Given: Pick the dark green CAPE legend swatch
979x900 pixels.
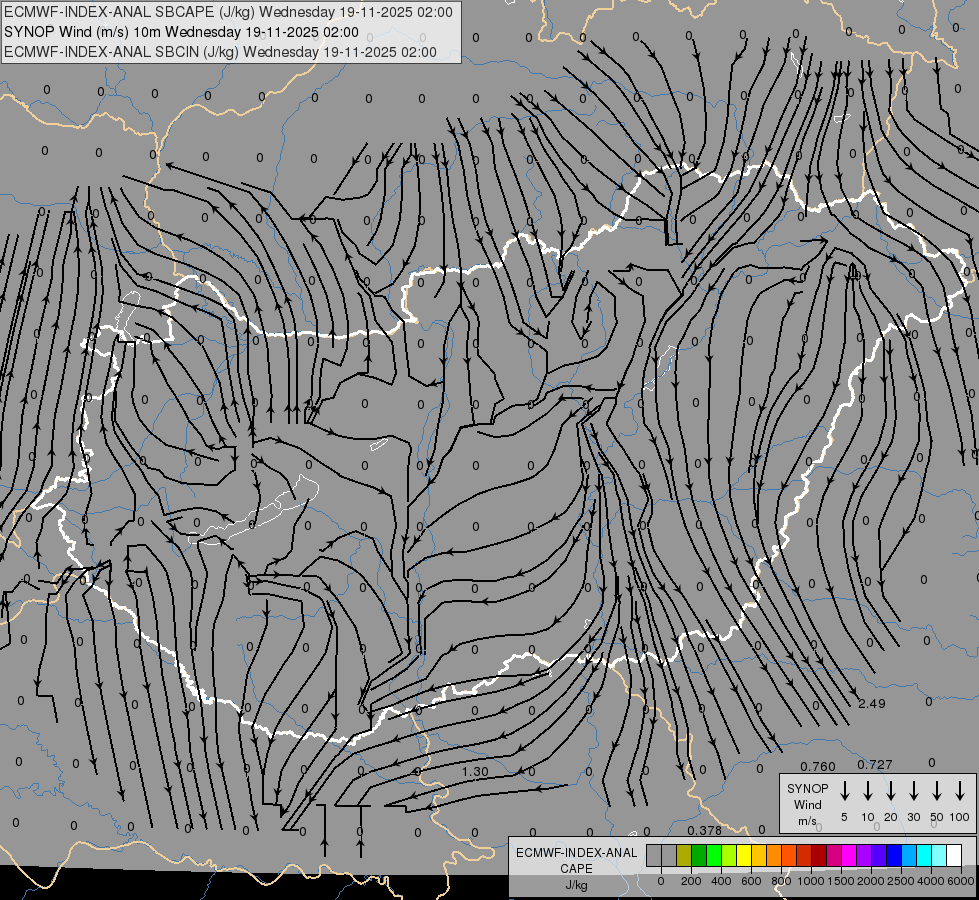Looking at the screenshot, I should tap(699, 855).
